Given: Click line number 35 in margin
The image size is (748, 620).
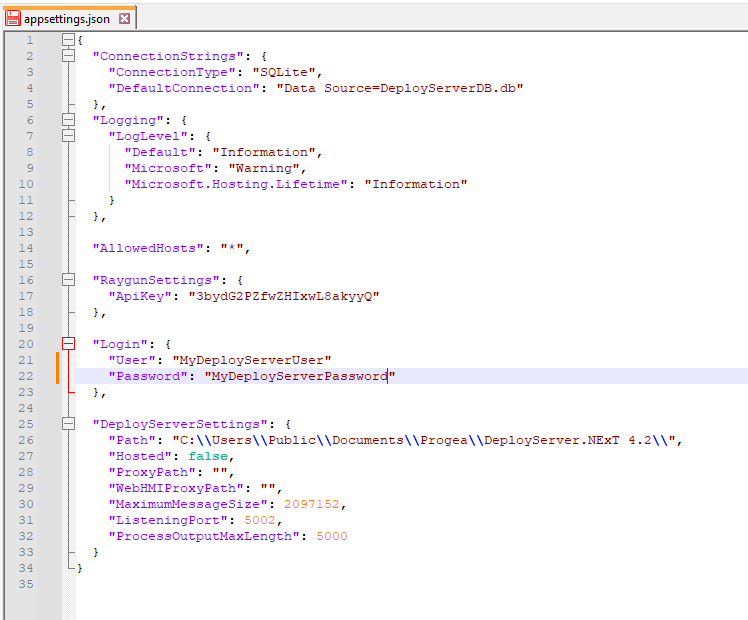Looking at the screenshot, I should pos(26,584).
